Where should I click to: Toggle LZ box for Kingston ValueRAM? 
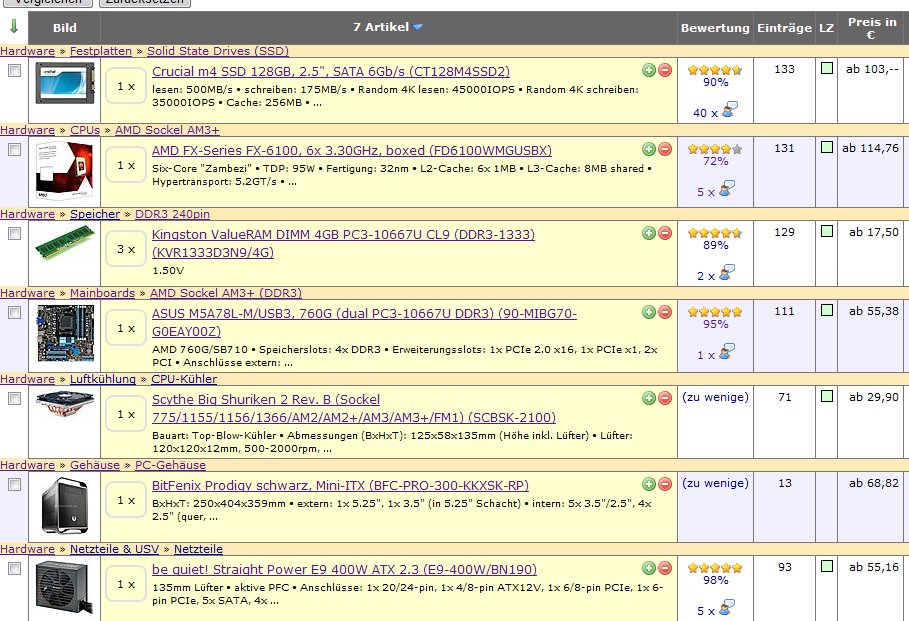point(827,231)
